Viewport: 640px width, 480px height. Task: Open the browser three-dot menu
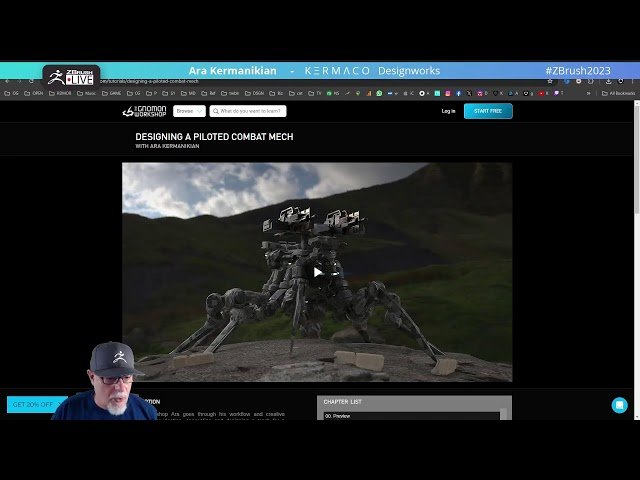click(633, 81)
